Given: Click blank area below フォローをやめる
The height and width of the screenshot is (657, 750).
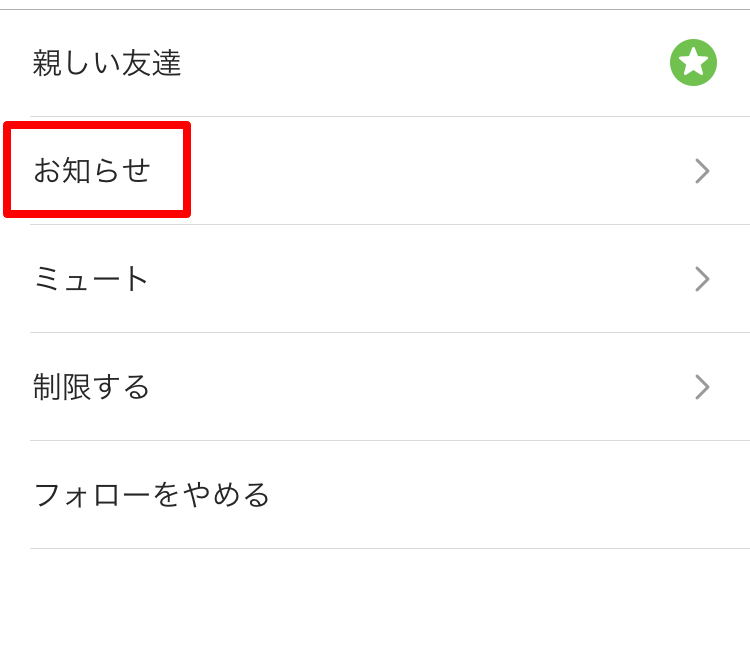Looking at the screenshot, I should [x=375, y=603].
